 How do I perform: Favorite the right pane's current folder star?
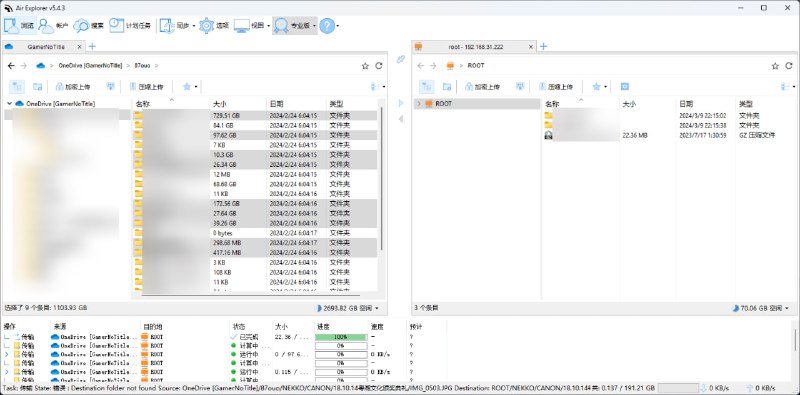[776, 66]
